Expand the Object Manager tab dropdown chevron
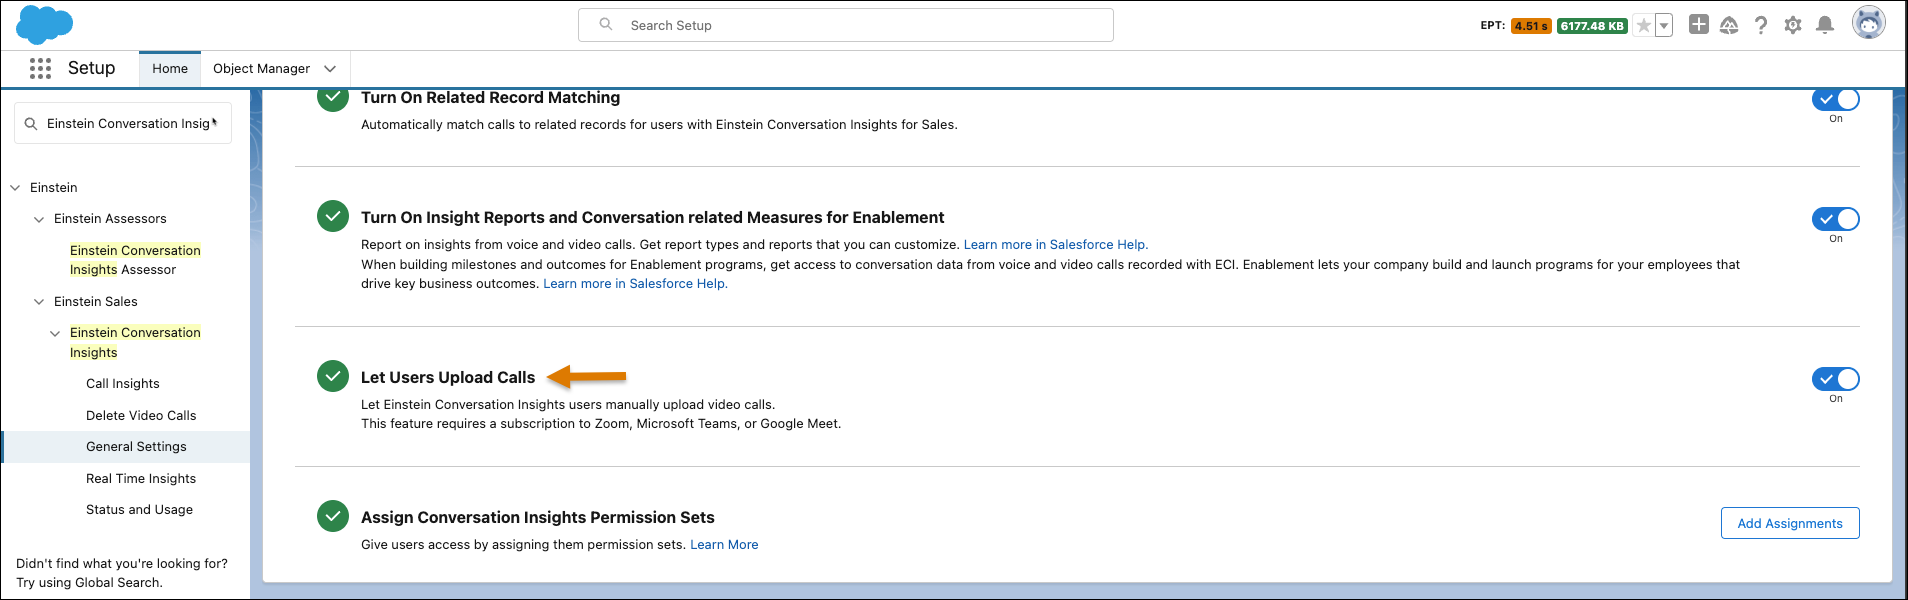 pyautogui.click(x=330, y=69)
